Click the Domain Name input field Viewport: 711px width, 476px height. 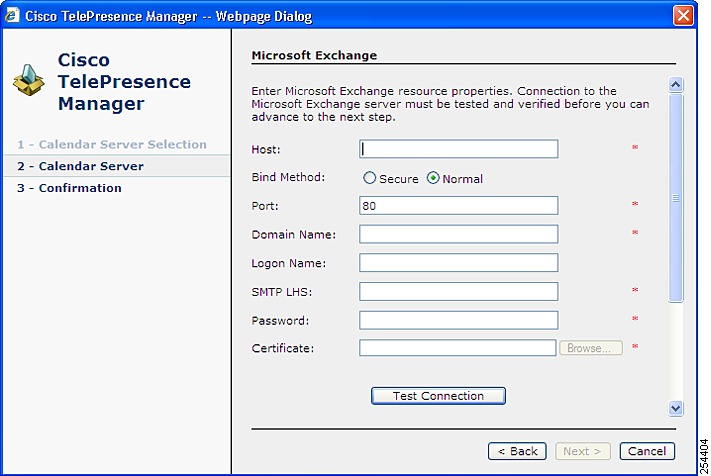(458, 234)
